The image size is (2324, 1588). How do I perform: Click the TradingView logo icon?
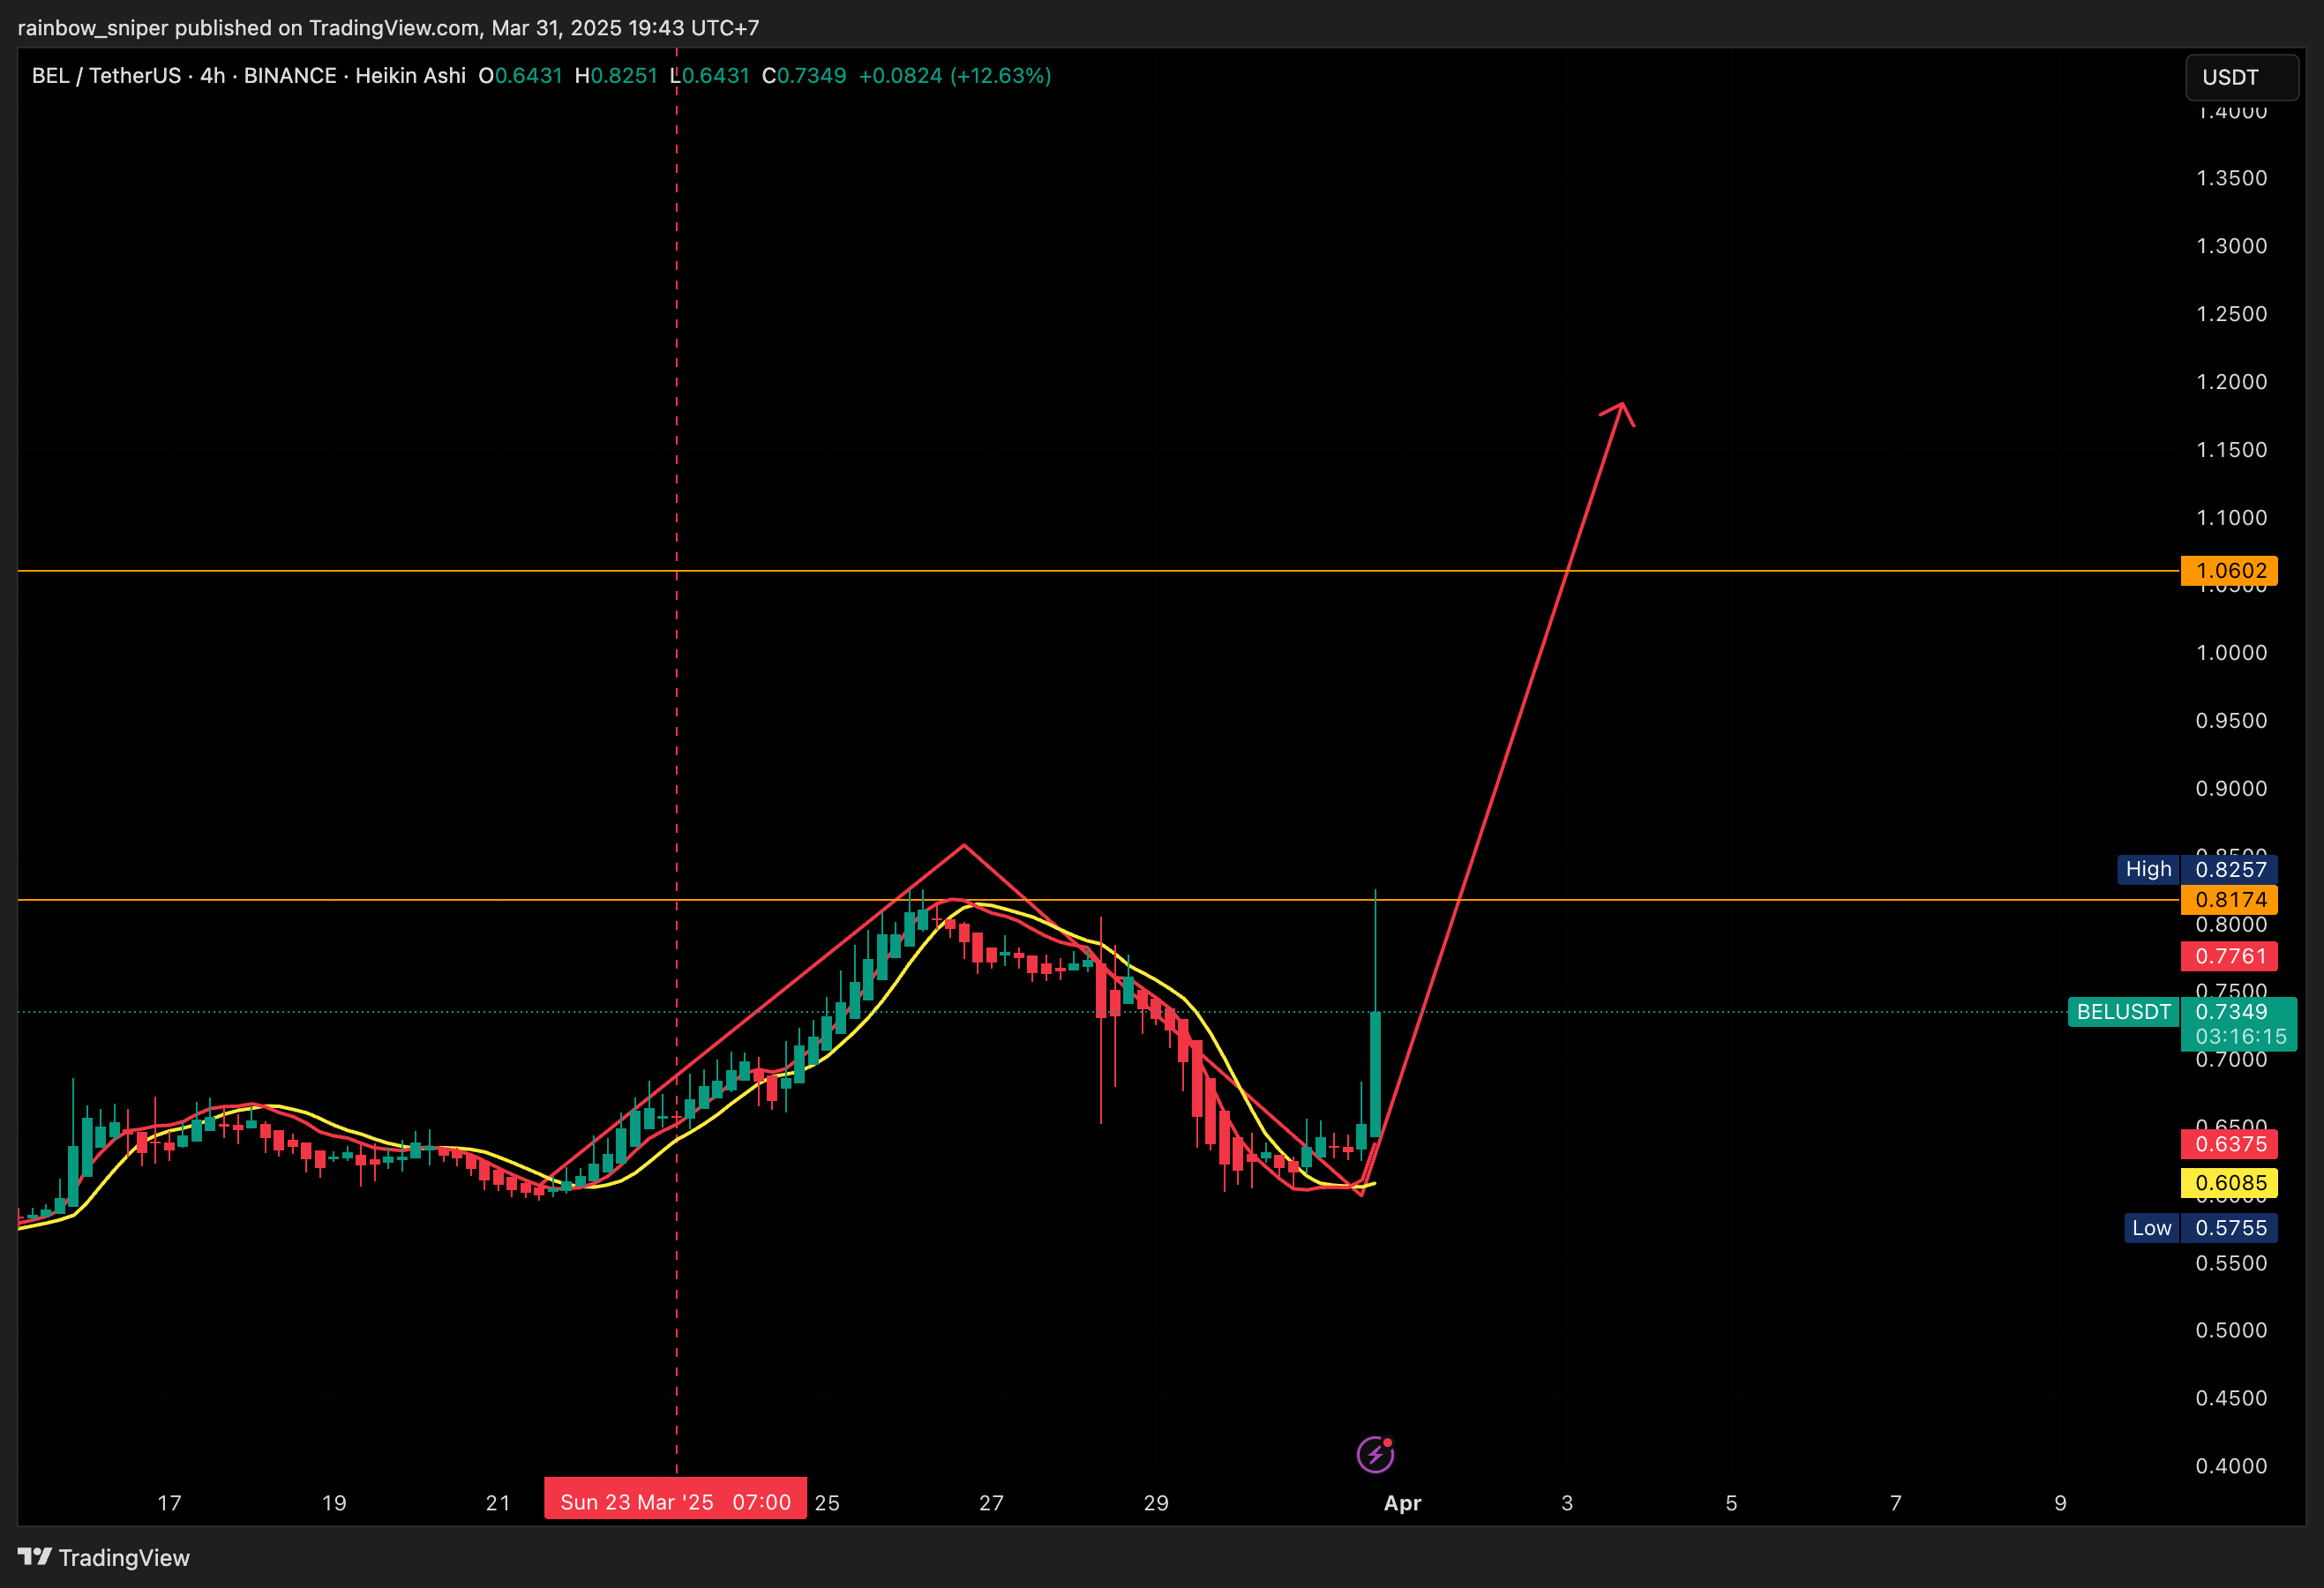click(34, 1556)
